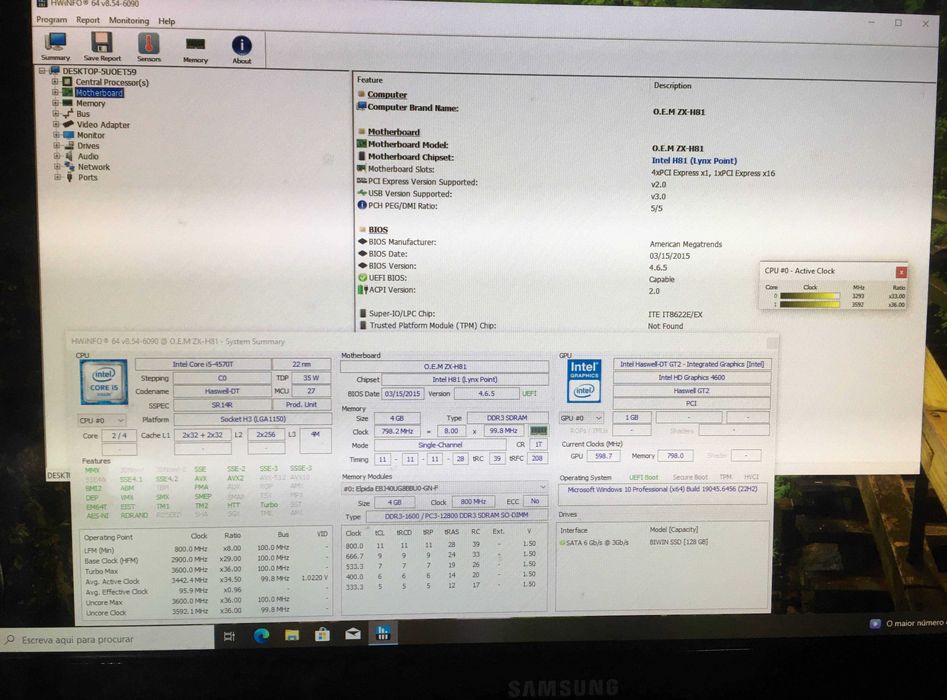Click the About info icon

pos(242,50)
